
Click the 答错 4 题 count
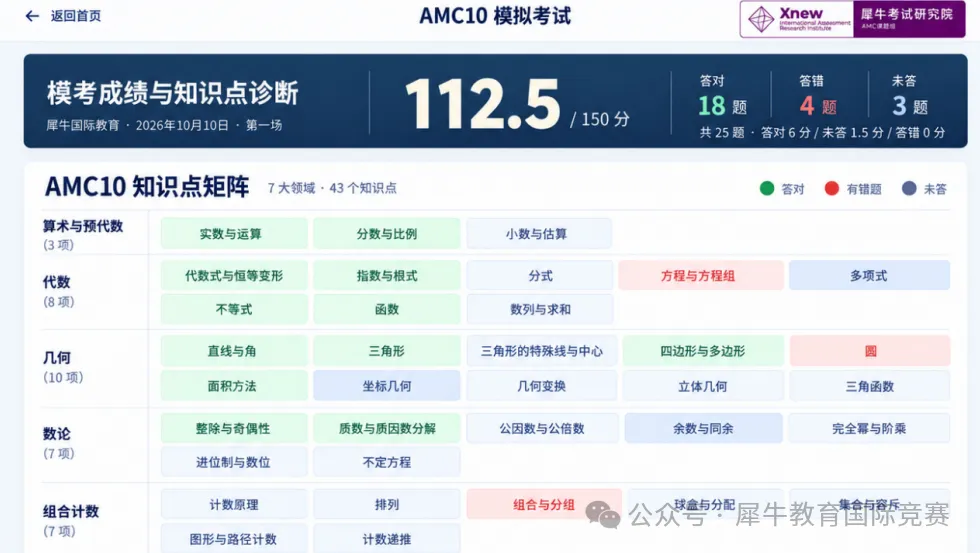(818, 97)
